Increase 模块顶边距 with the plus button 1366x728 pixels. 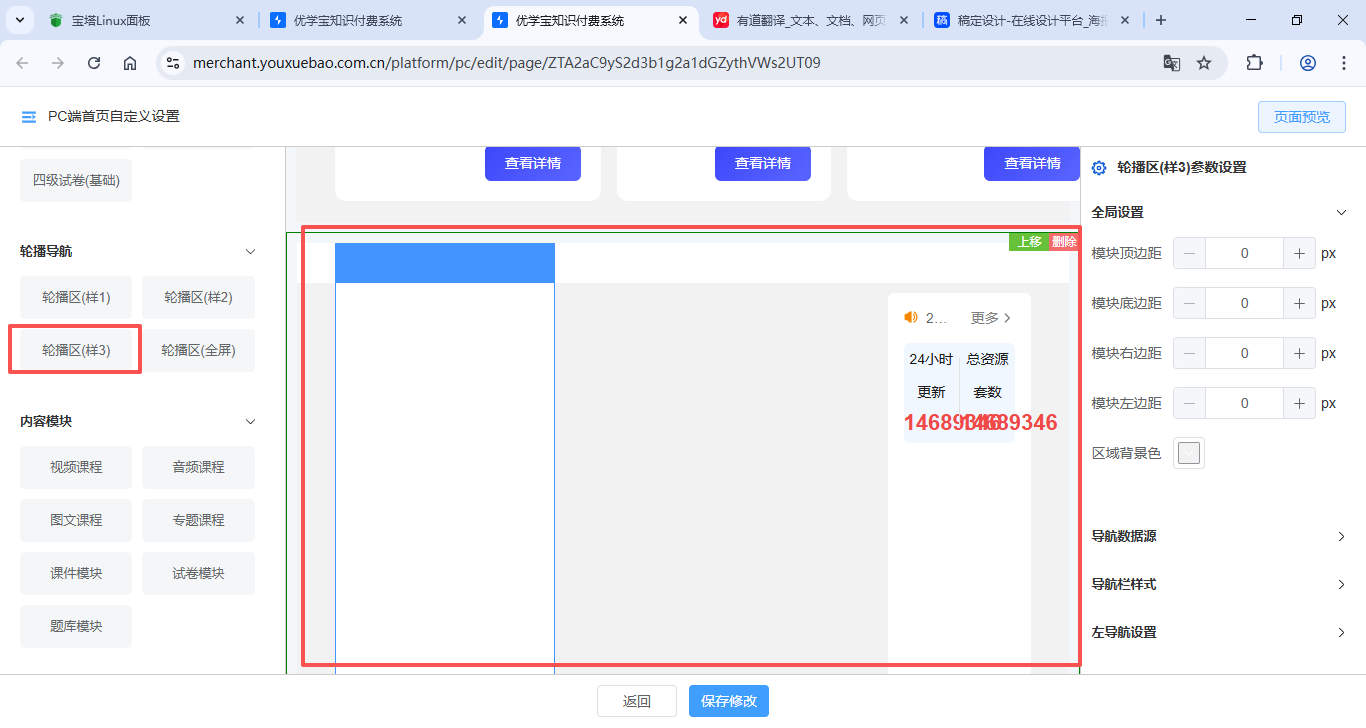point(1299,253)
